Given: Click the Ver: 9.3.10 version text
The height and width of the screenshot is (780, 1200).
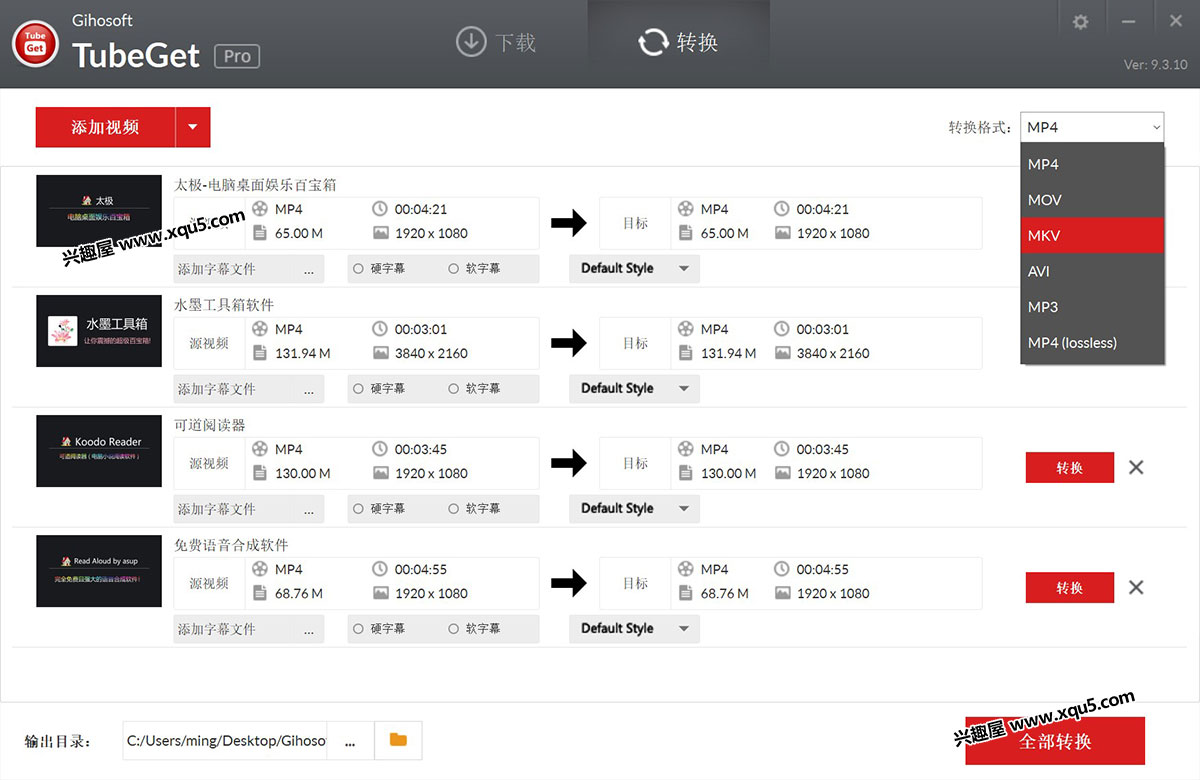Looking at the screenshot, I should [1156, 65].
